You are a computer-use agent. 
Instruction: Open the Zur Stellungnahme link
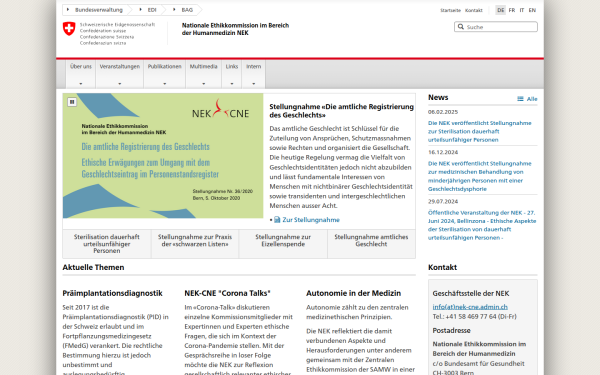(x=311, y=220)
